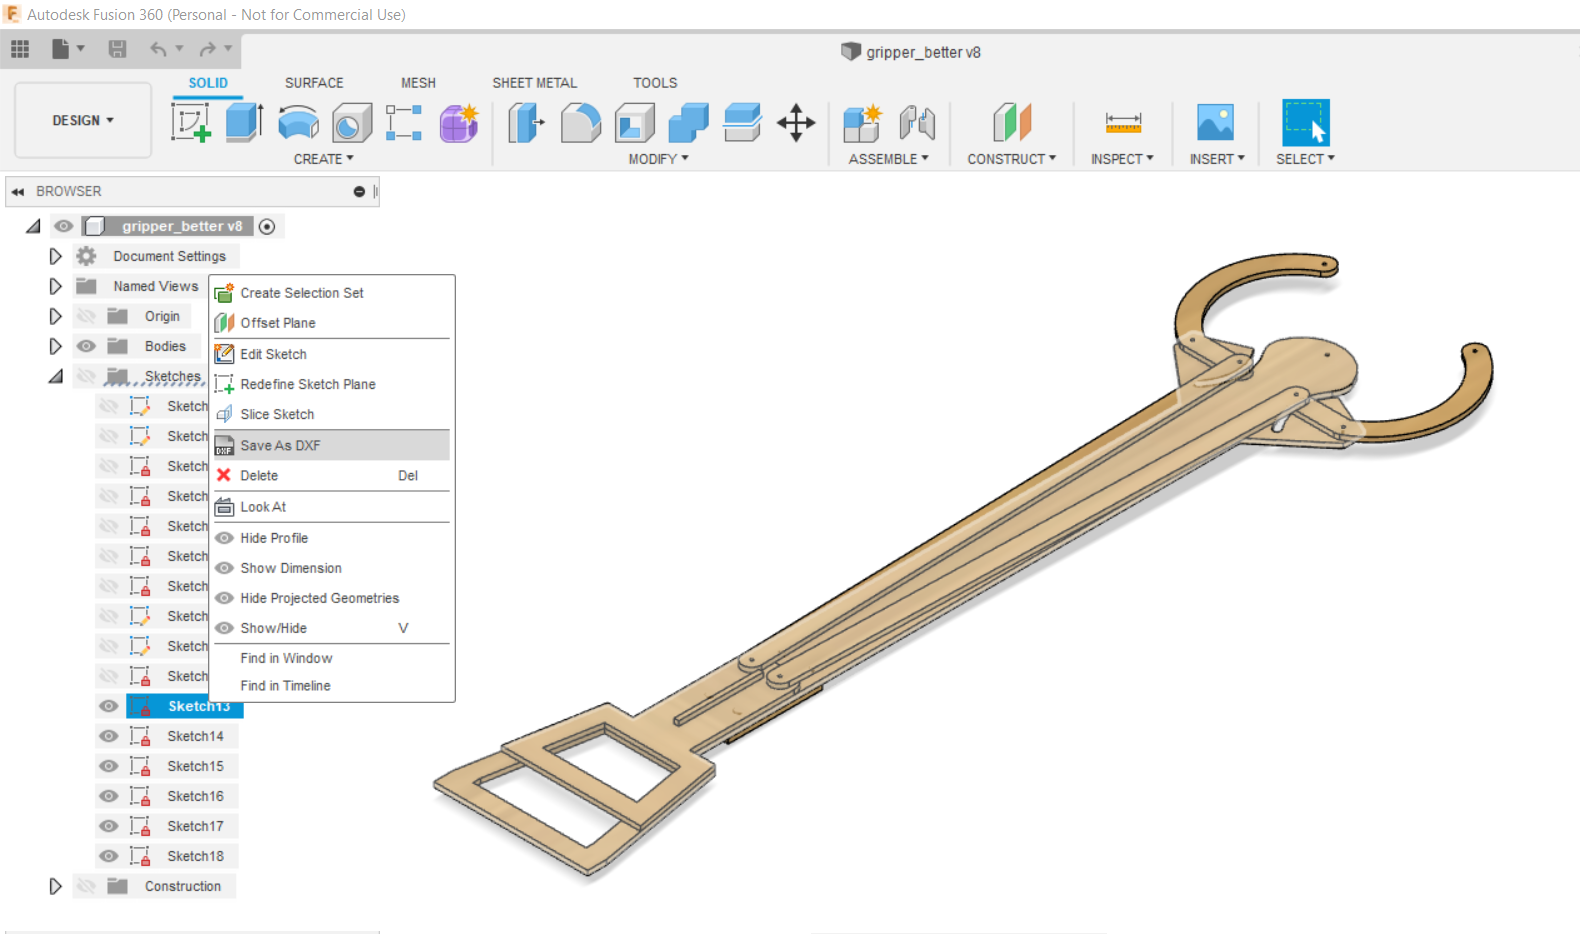Select the Press Pull tool
Viewport: 1580px width, 934px height.
pyautogui.click(x=526, y=123)
